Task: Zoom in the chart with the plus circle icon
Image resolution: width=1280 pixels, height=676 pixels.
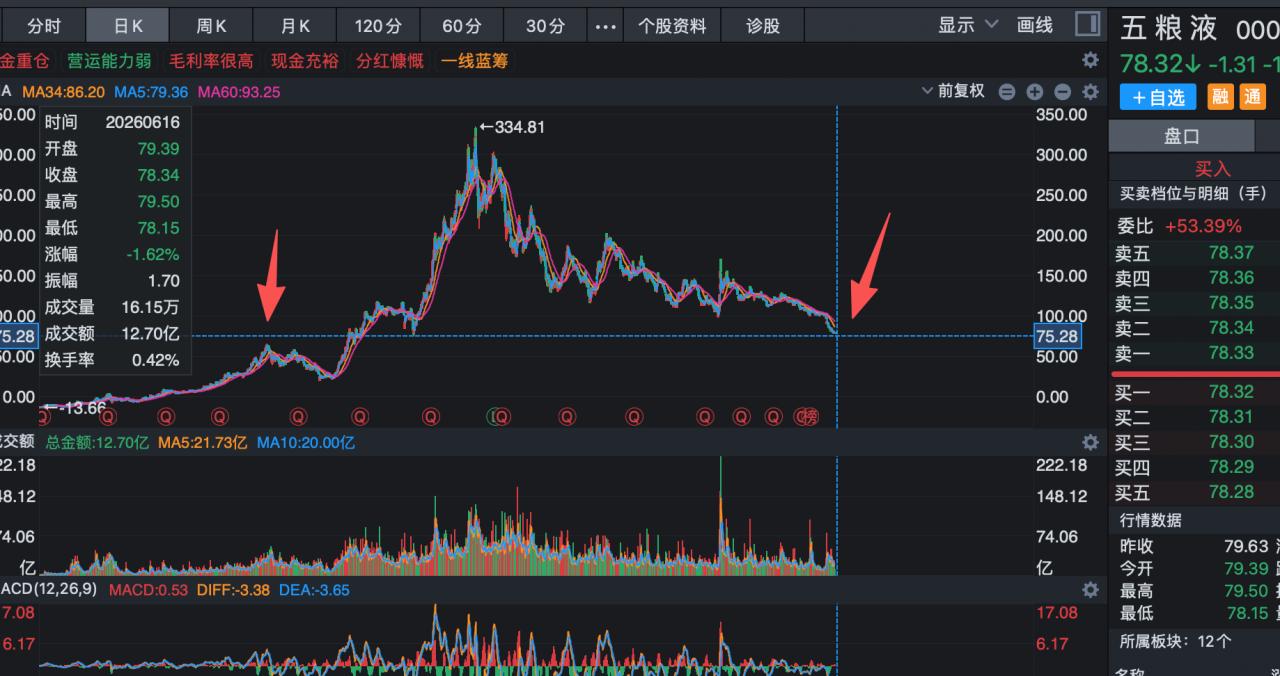Action: 1035,92
